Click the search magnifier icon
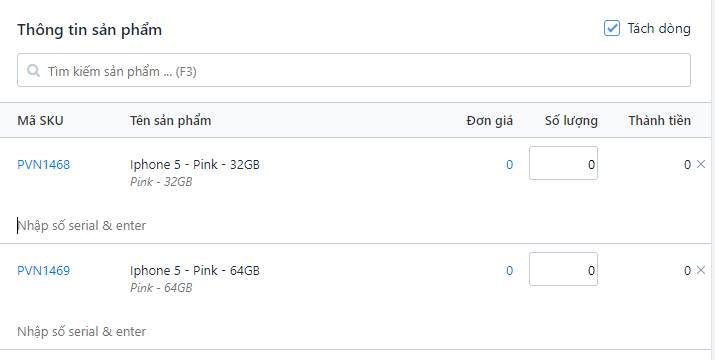Screen dimensions: 715x360 [x=33, y=70]
